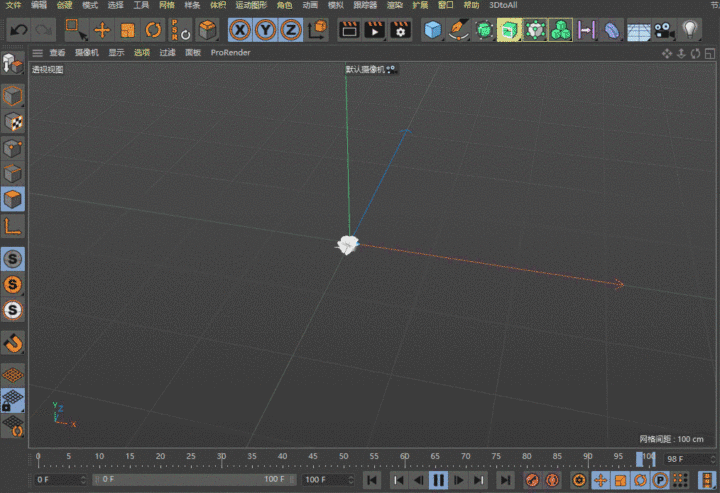720x493 pixels.
Task: Switch to polygons mode
Action: click(x=12, y=199)
